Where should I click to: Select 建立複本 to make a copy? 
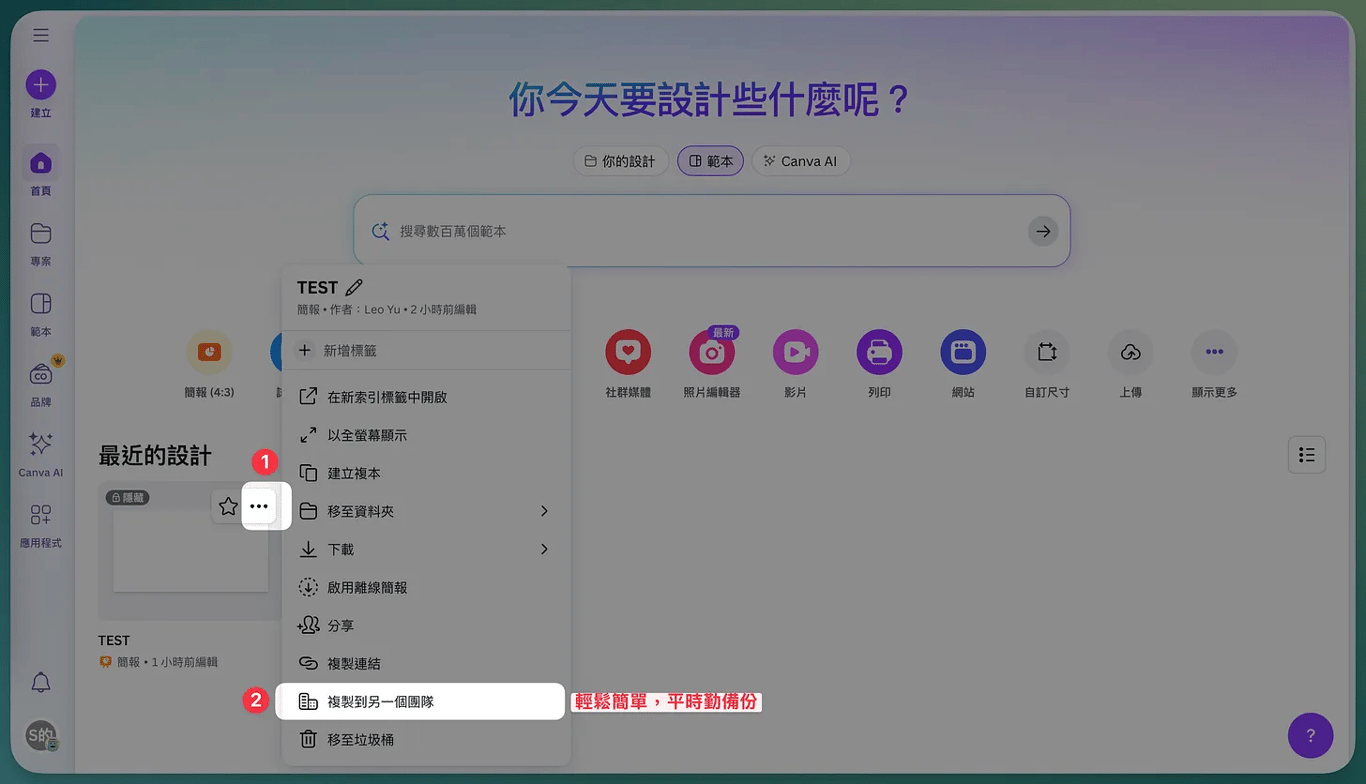pos(426,473)
